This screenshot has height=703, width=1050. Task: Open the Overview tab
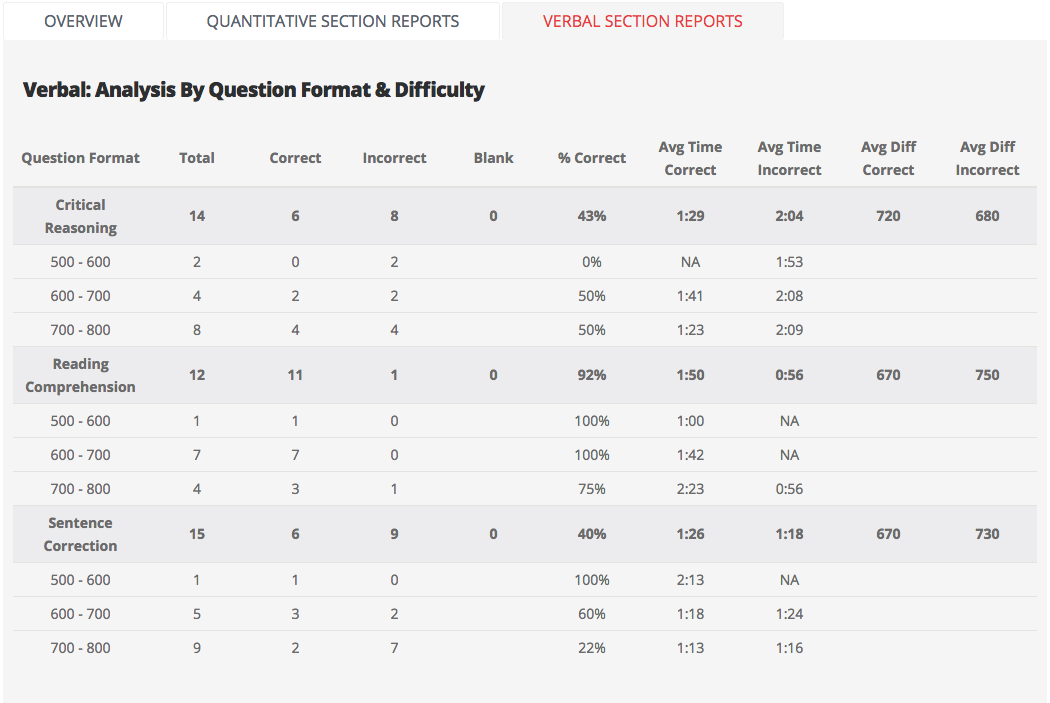point(83,21)
